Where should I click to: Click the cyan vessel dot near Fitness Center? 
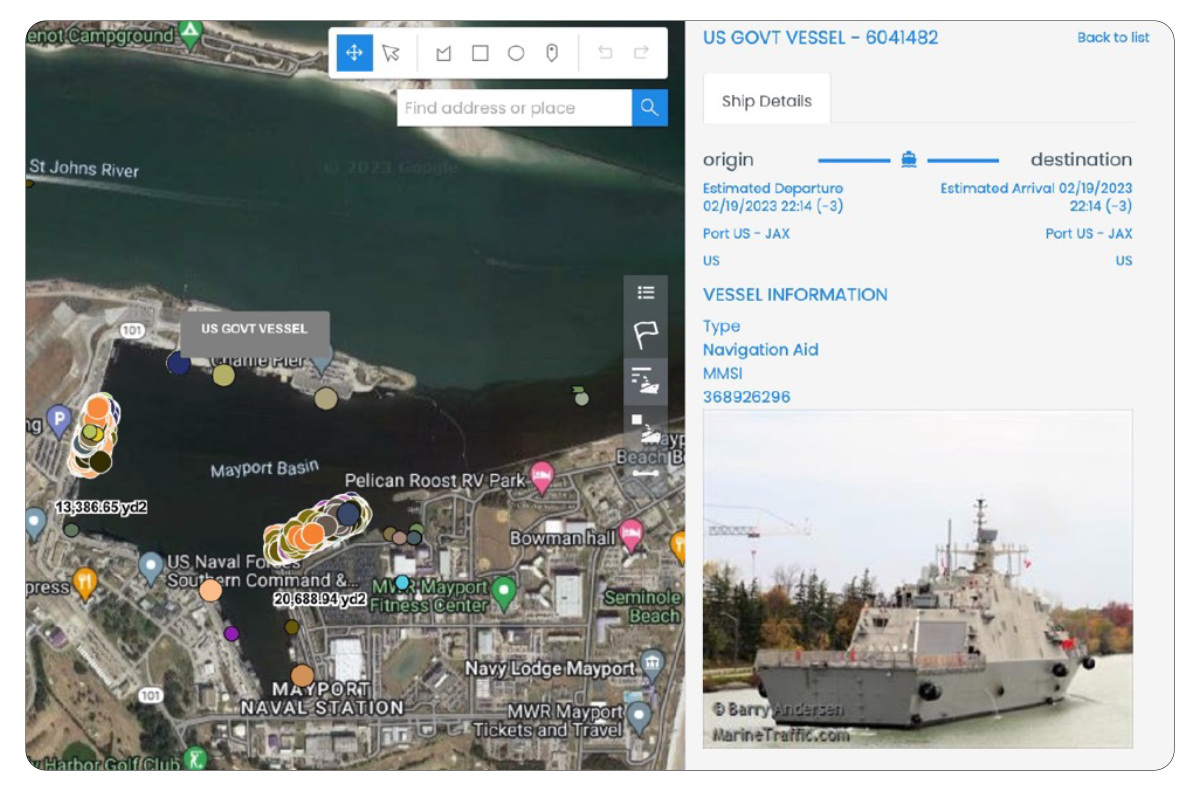pos(402,582)
